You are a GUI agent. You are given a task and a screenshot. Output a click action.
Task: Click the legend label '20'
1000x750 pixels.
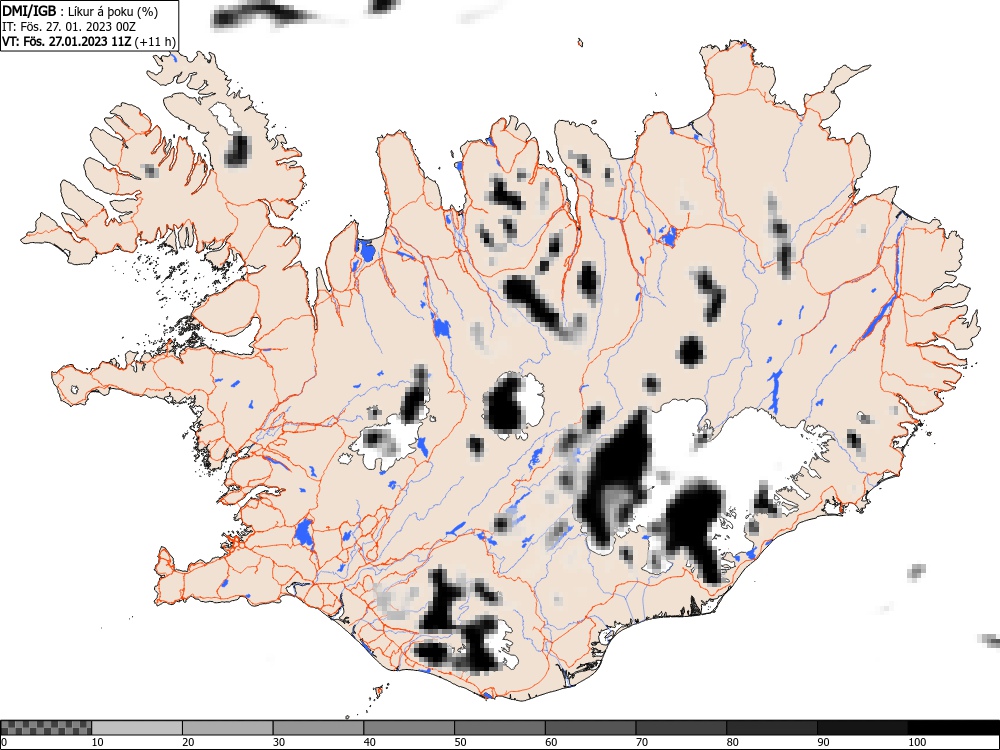(188, 742)
